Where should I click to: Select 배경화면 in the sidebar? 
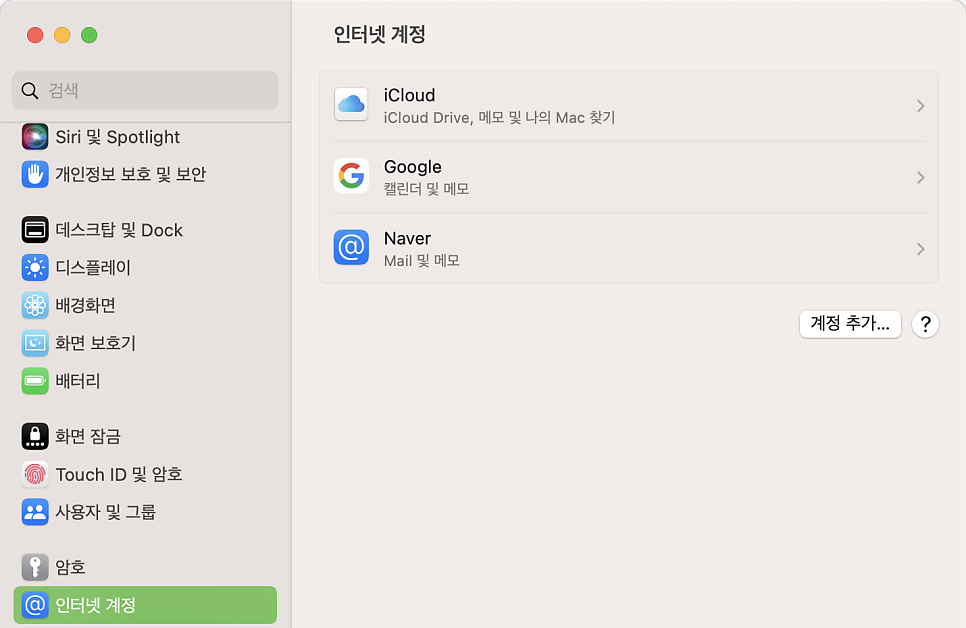(x=145, y=305)
